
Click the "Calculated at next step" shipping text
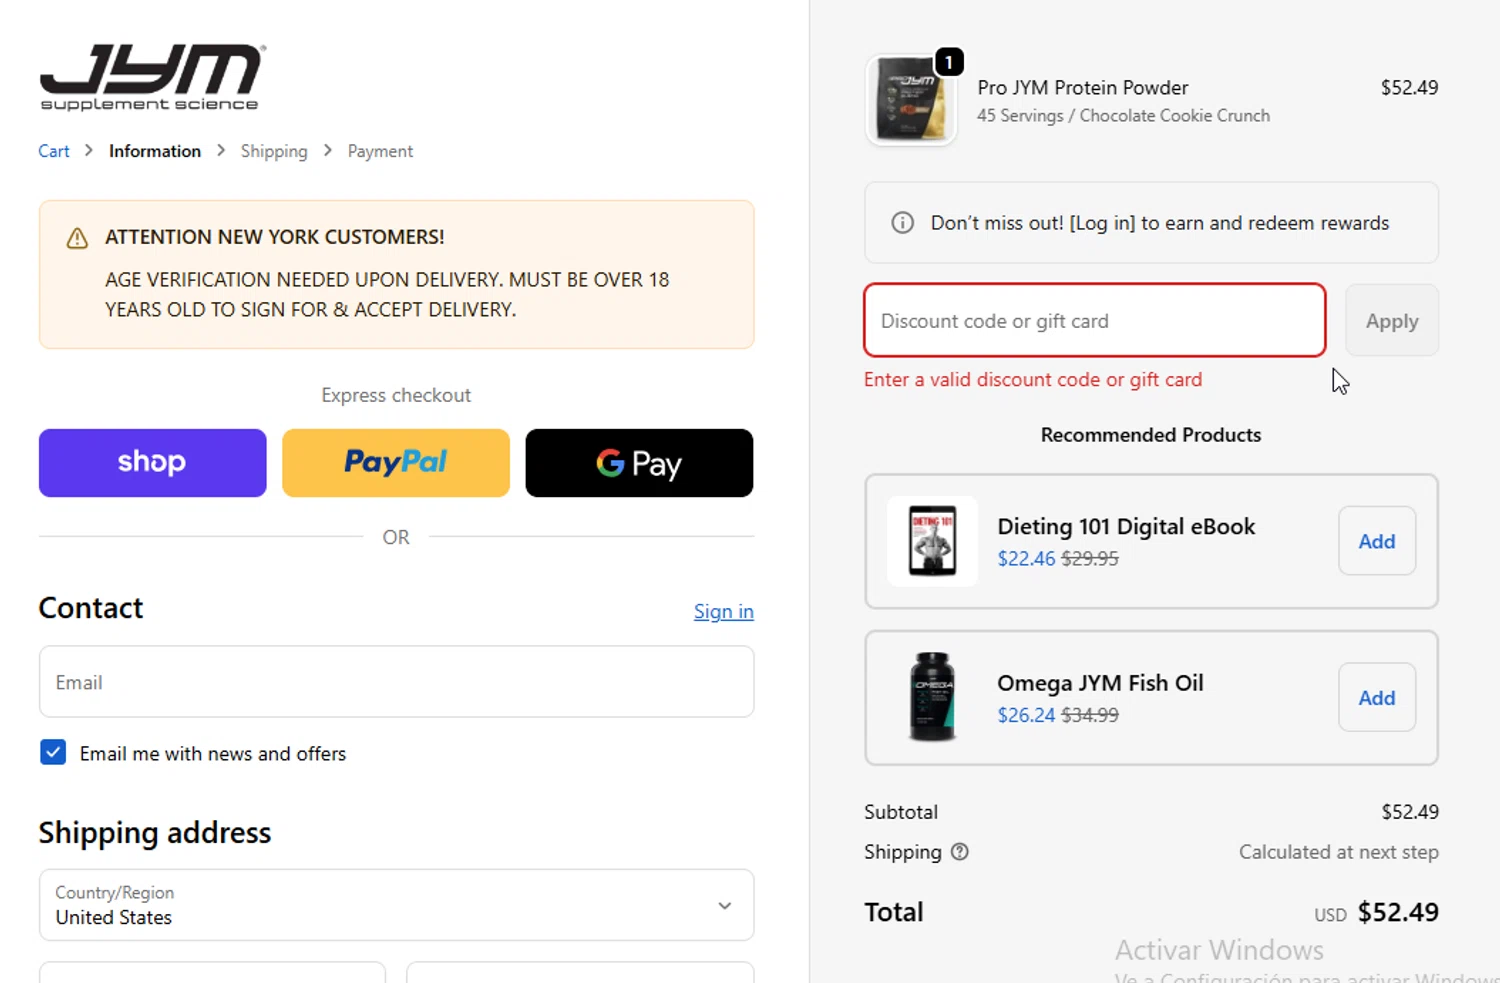(x=1339, y=852)
